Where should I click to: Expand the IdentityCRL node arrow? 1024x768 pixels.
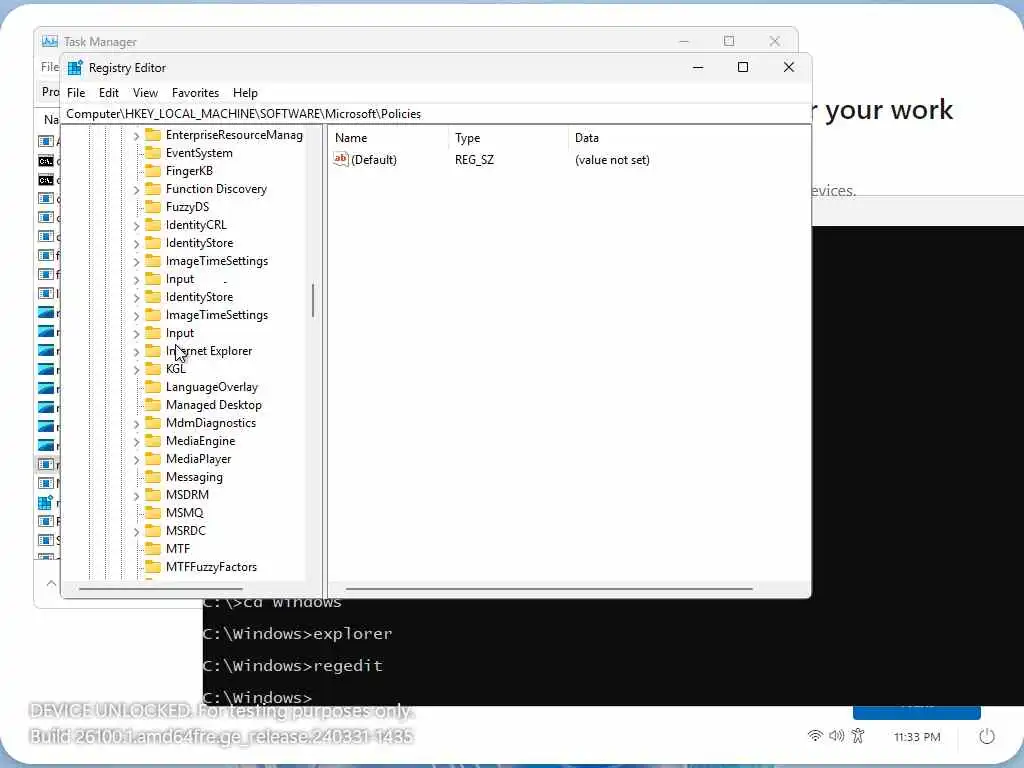[136, 226]
